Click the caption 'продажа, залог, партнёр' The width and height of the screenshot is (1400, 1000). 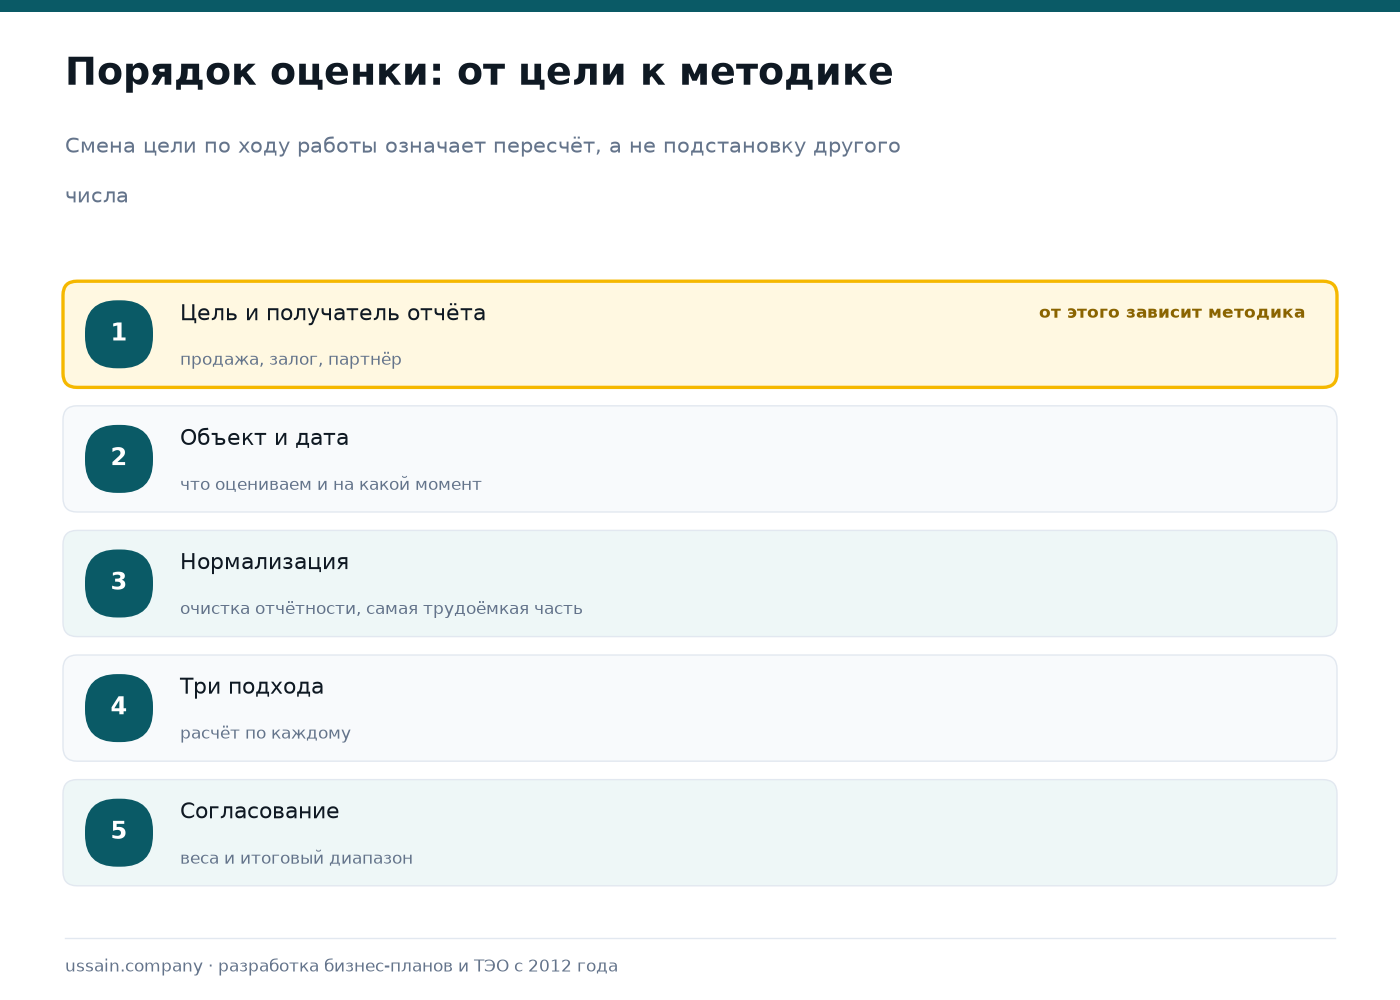(291, 359)
